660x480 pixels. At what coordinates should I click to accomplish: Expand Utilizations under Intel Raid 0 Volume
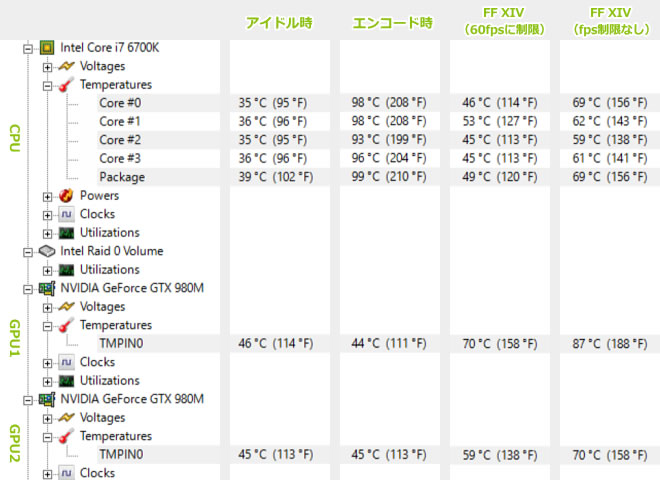coord(47,271)
